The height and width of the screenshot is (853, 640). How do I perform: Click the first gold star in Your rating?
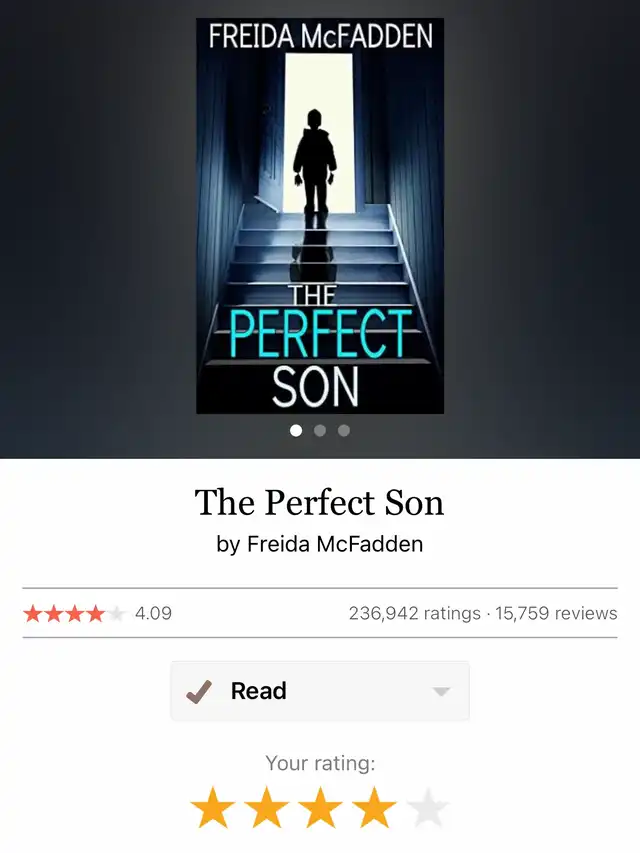coord(213,807)
